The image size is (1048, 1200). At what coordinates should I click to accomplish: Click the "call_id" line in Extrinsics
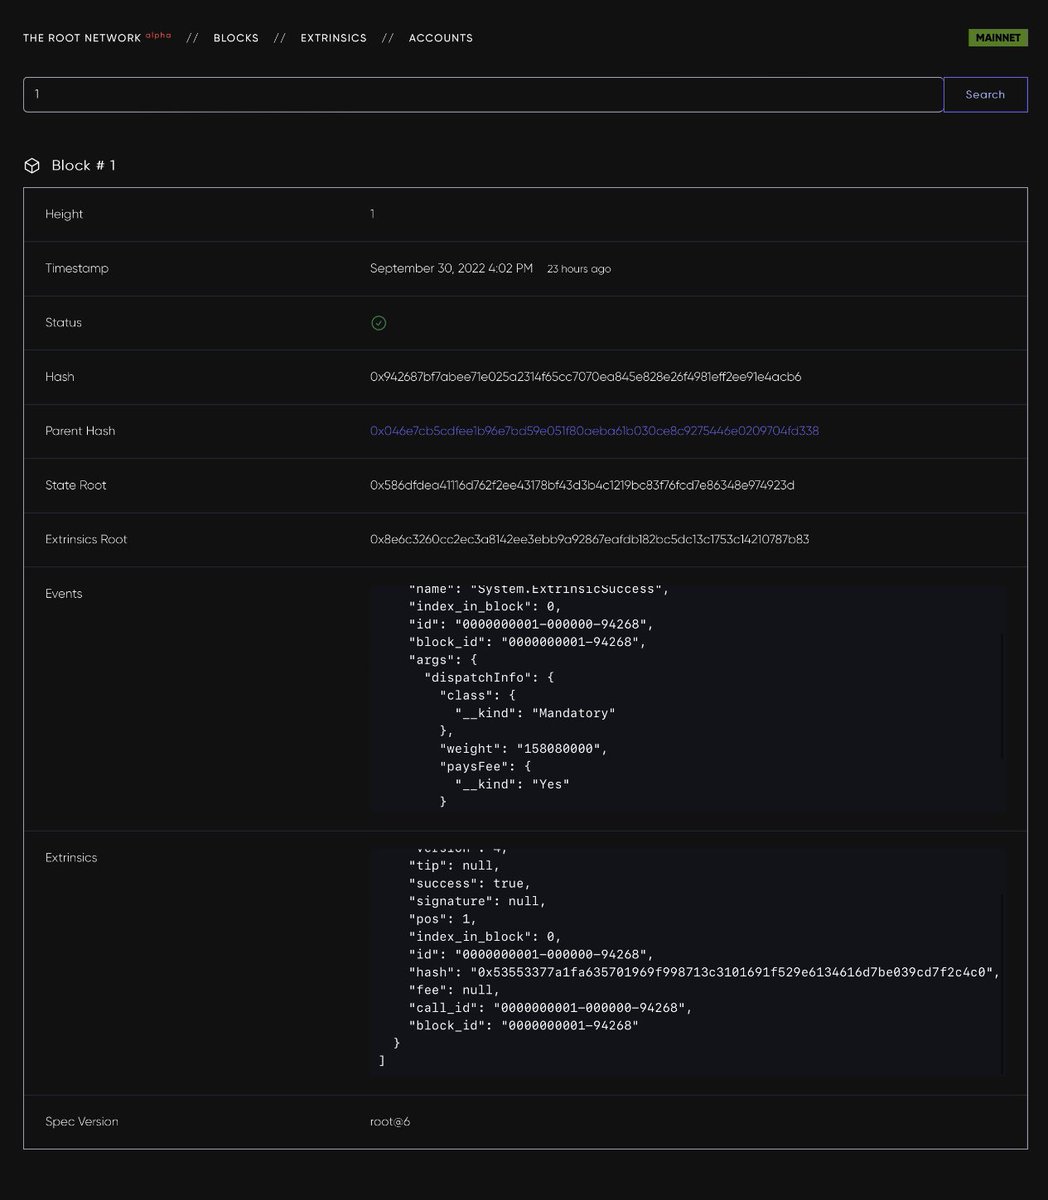point(551,1007)
